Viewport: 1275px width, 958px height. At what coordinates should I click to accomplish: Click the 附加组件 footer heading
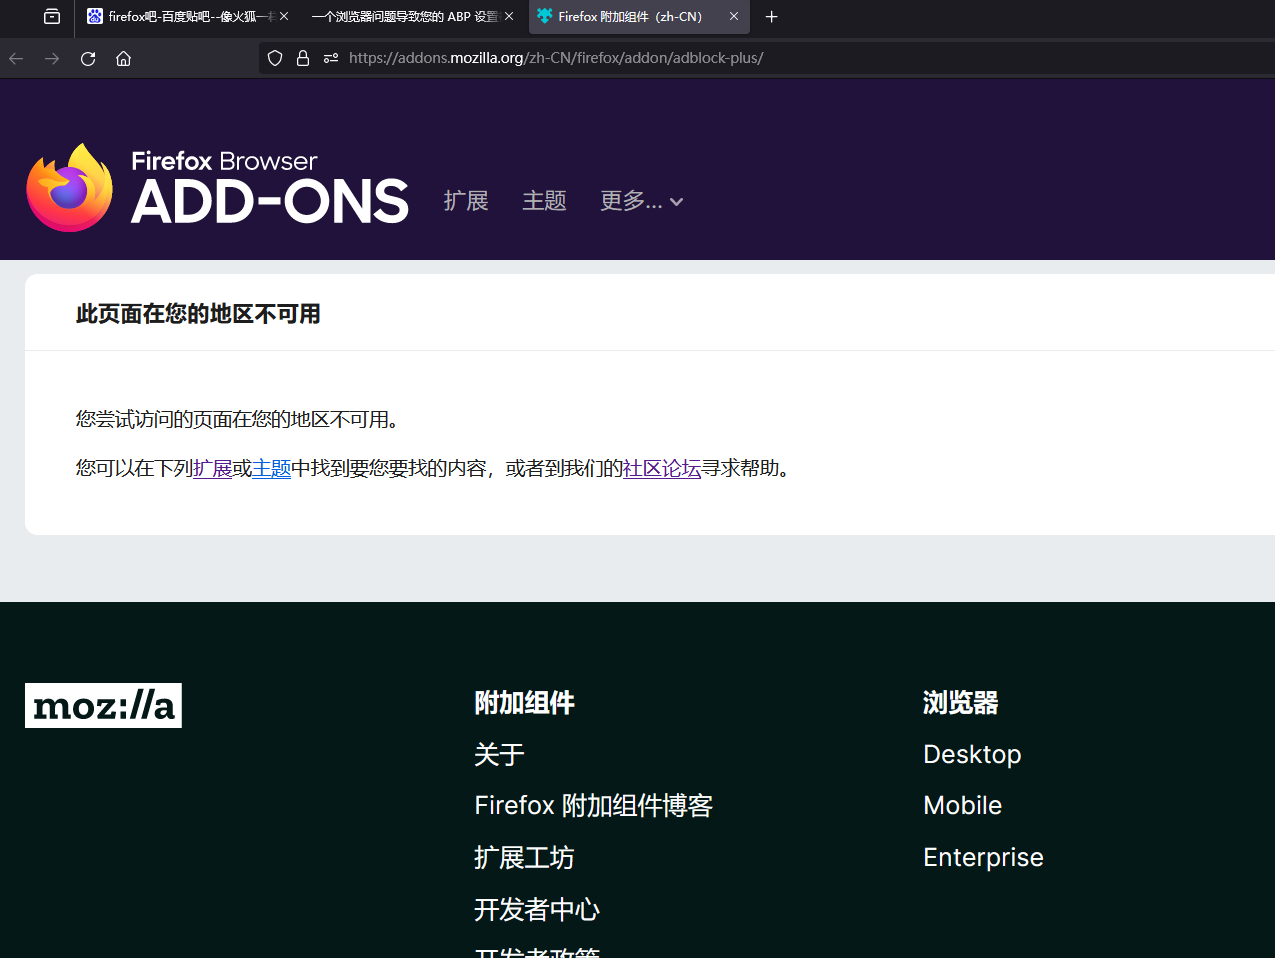coord(524,703)
